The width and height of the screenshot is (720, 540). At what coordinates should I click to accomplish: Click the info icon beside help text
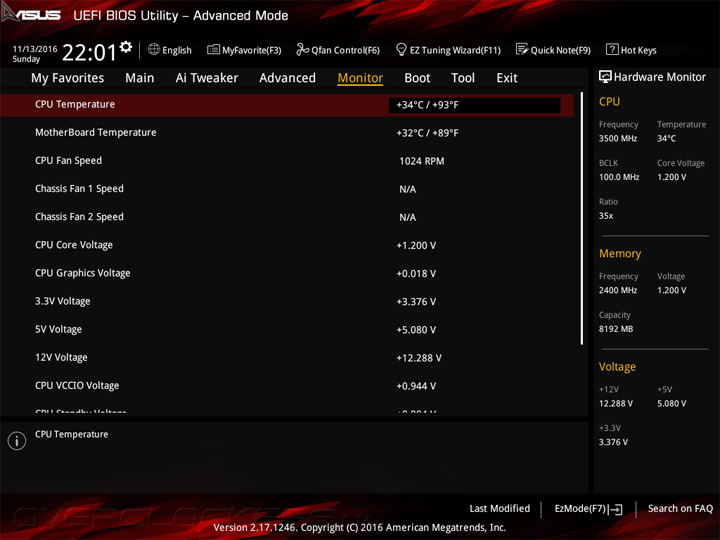point(17,441)
